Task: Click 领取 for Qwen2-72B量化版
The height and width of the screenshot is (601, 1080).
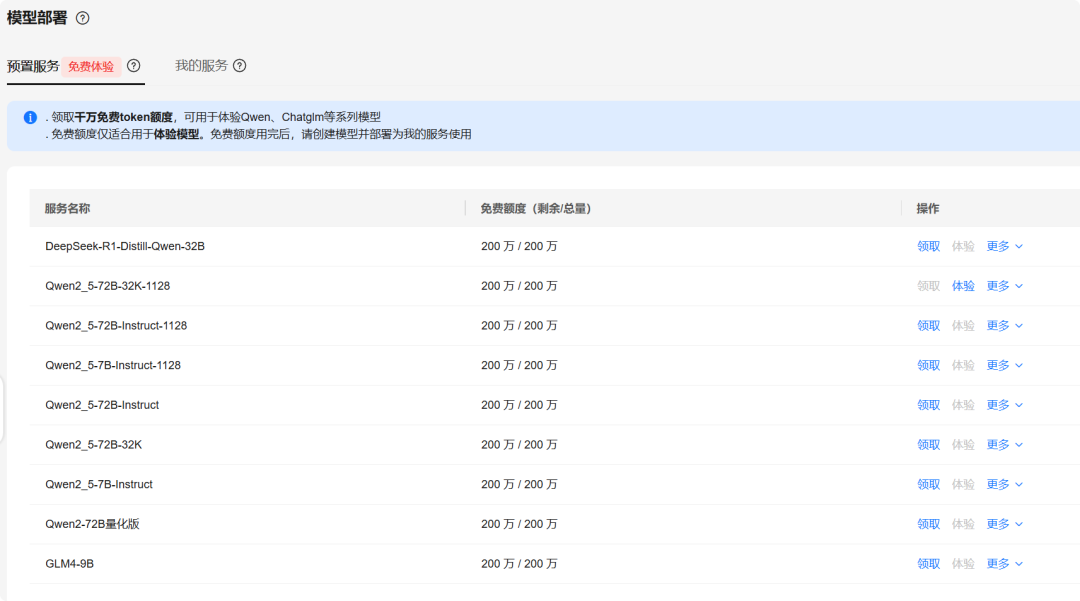Action: [928, 524]
